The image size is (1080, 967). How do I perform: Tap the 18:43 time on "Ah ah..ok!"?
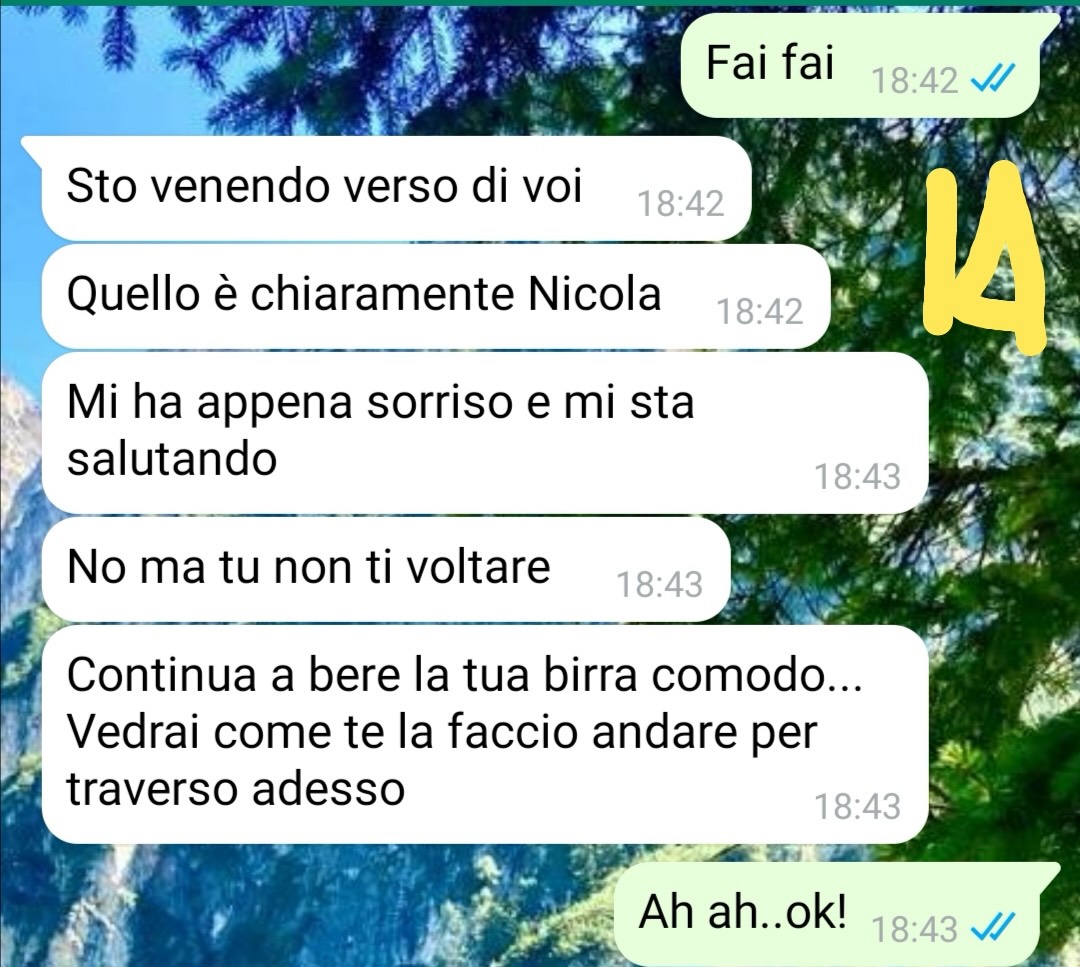coord(915,929)
